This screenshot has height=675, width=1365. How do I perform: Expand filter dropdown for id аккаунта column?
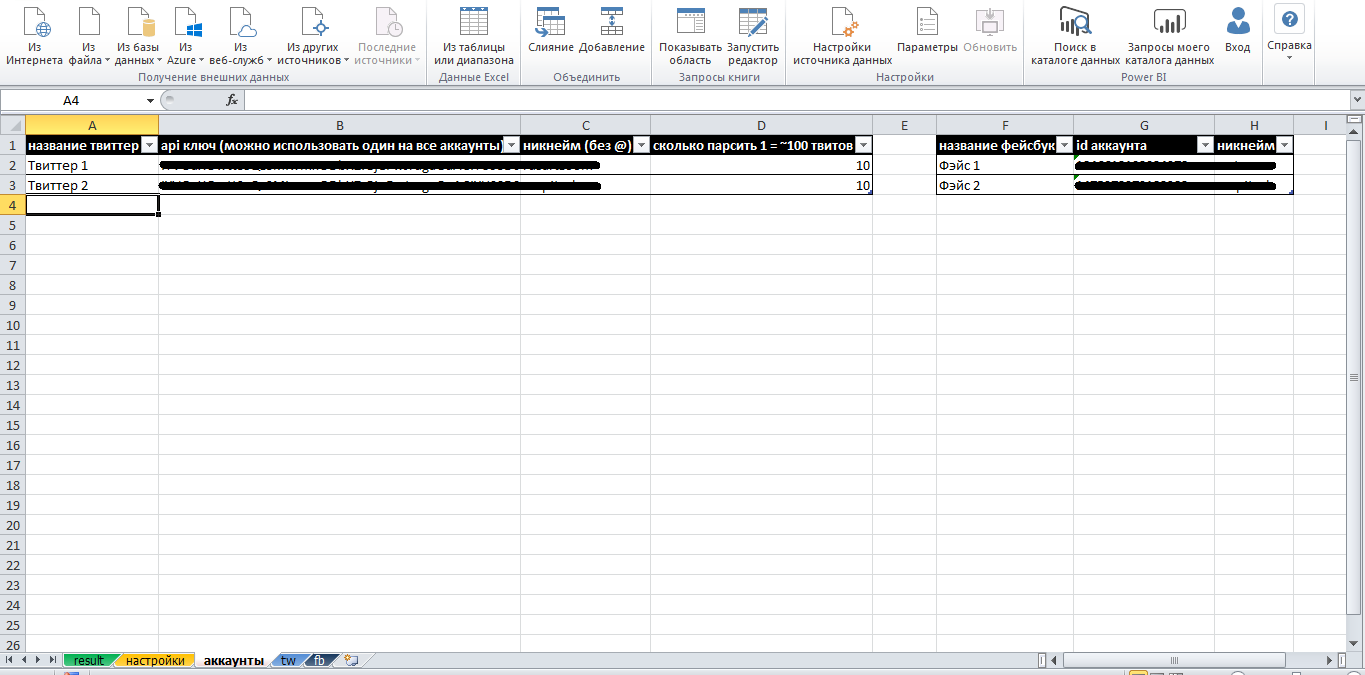pos(1205,146)
